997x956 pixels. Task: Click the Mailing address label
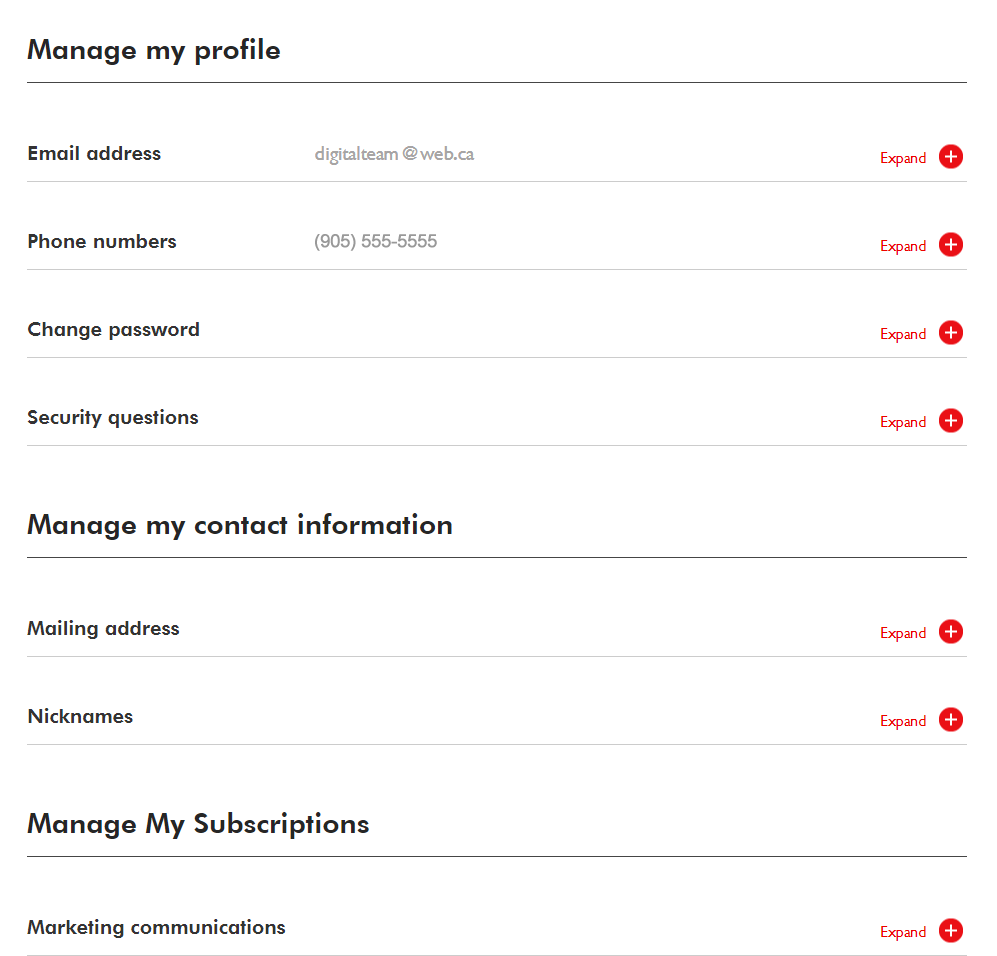tap(103, 629)
